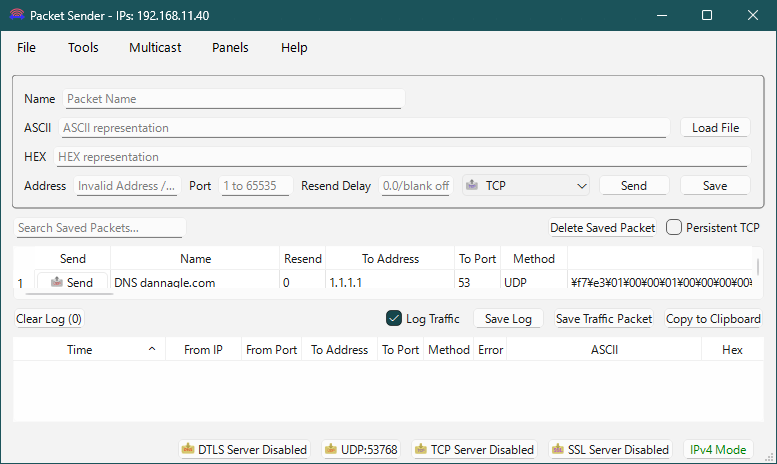Open the Tools menu
The width and height of the screenshot is (777, 464).
coord(83,47)
